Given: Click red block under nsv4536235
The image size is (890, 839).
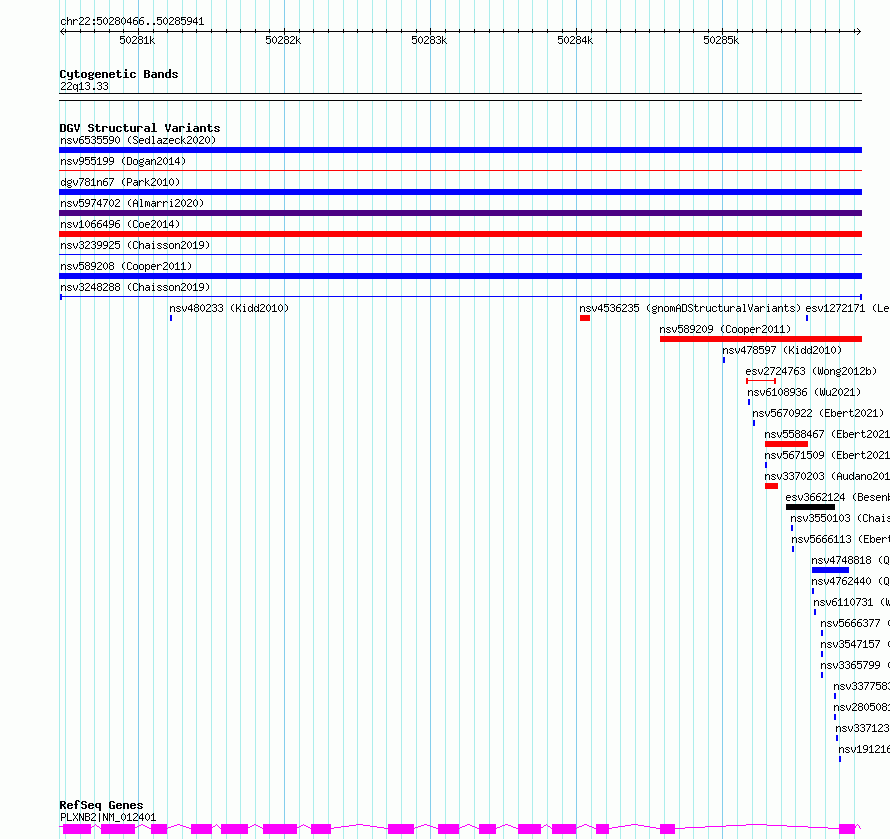Looking at the screenshot, I should (x=585, y=318).
